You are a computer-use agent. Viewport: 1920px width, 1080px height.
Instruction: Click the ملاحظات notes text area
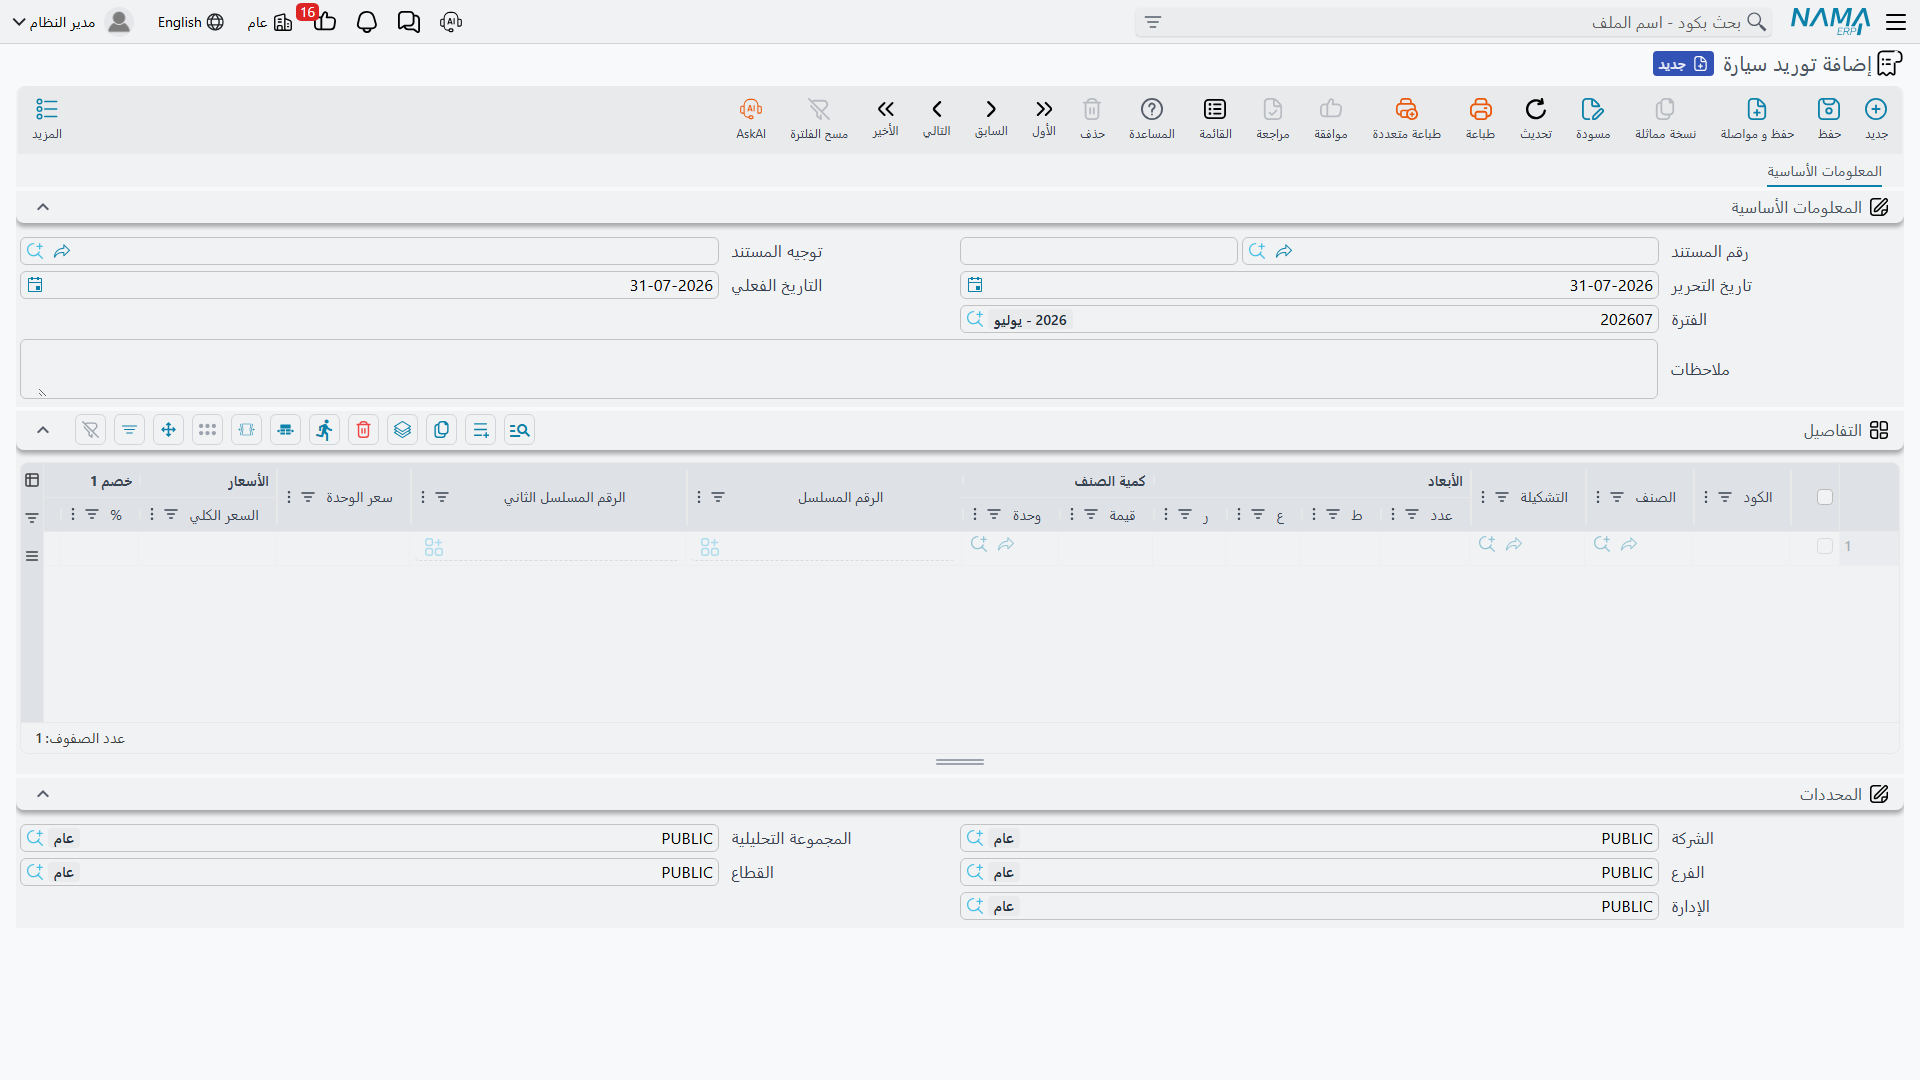(838, 369)
